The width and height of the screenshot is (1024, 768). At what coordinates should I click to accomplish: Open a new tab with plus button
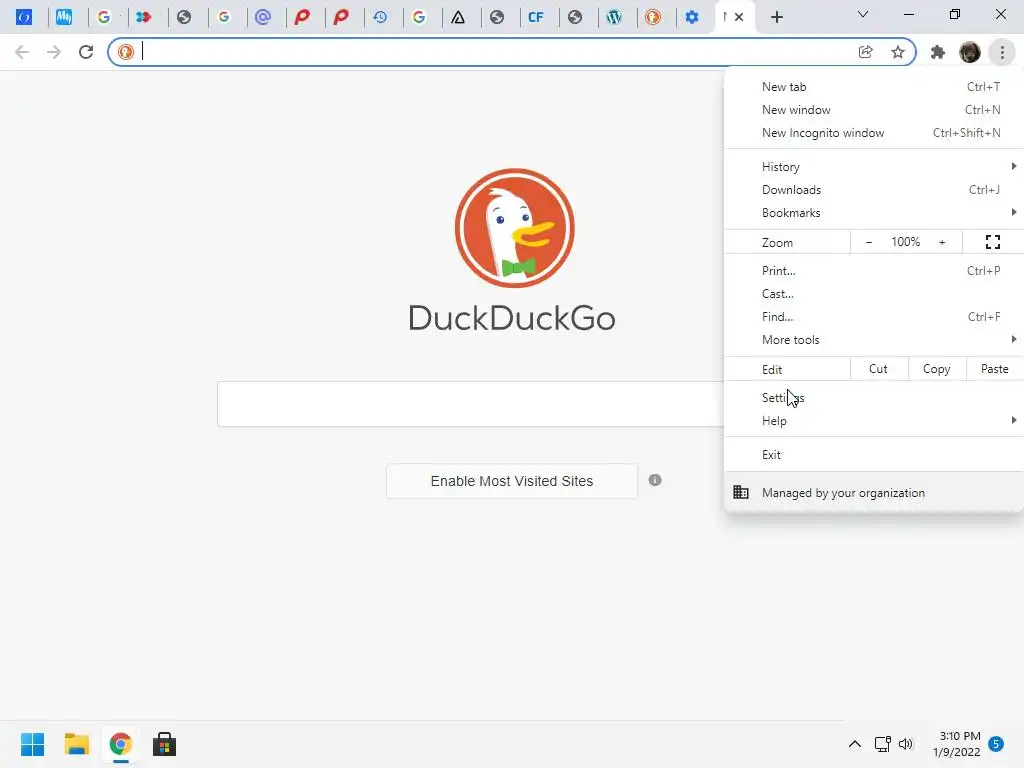(x=776, y=17)
